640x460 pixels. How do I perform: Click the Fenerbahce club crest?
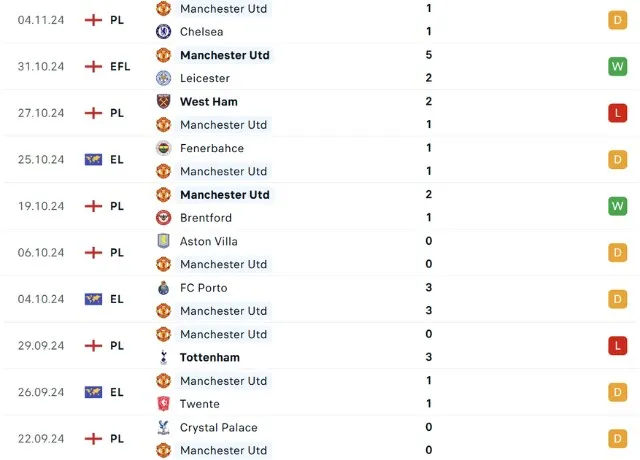click(x=163, y=148)
